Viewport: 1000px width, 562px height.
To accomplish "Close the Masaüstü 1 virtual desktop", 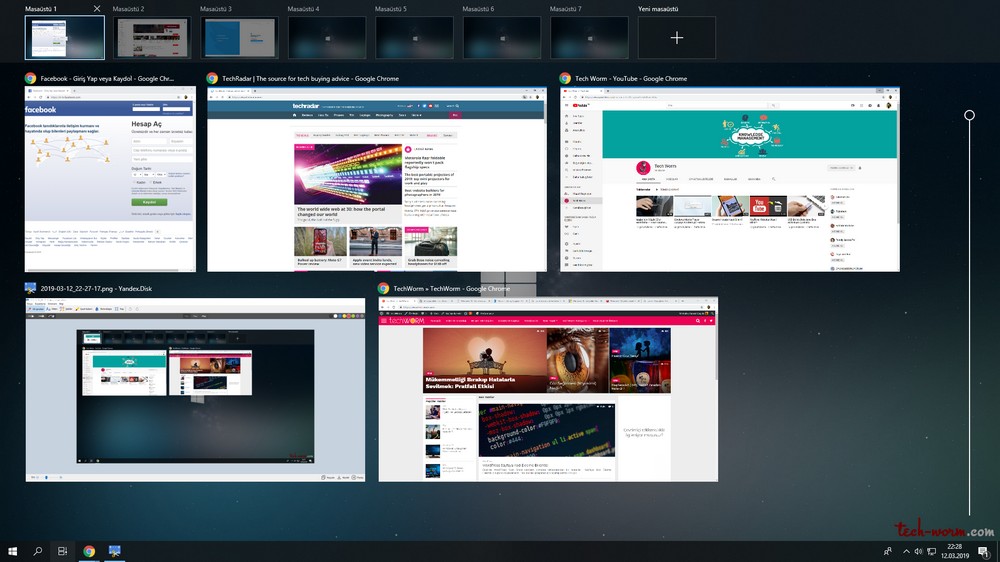I will (x=96, y=9).
